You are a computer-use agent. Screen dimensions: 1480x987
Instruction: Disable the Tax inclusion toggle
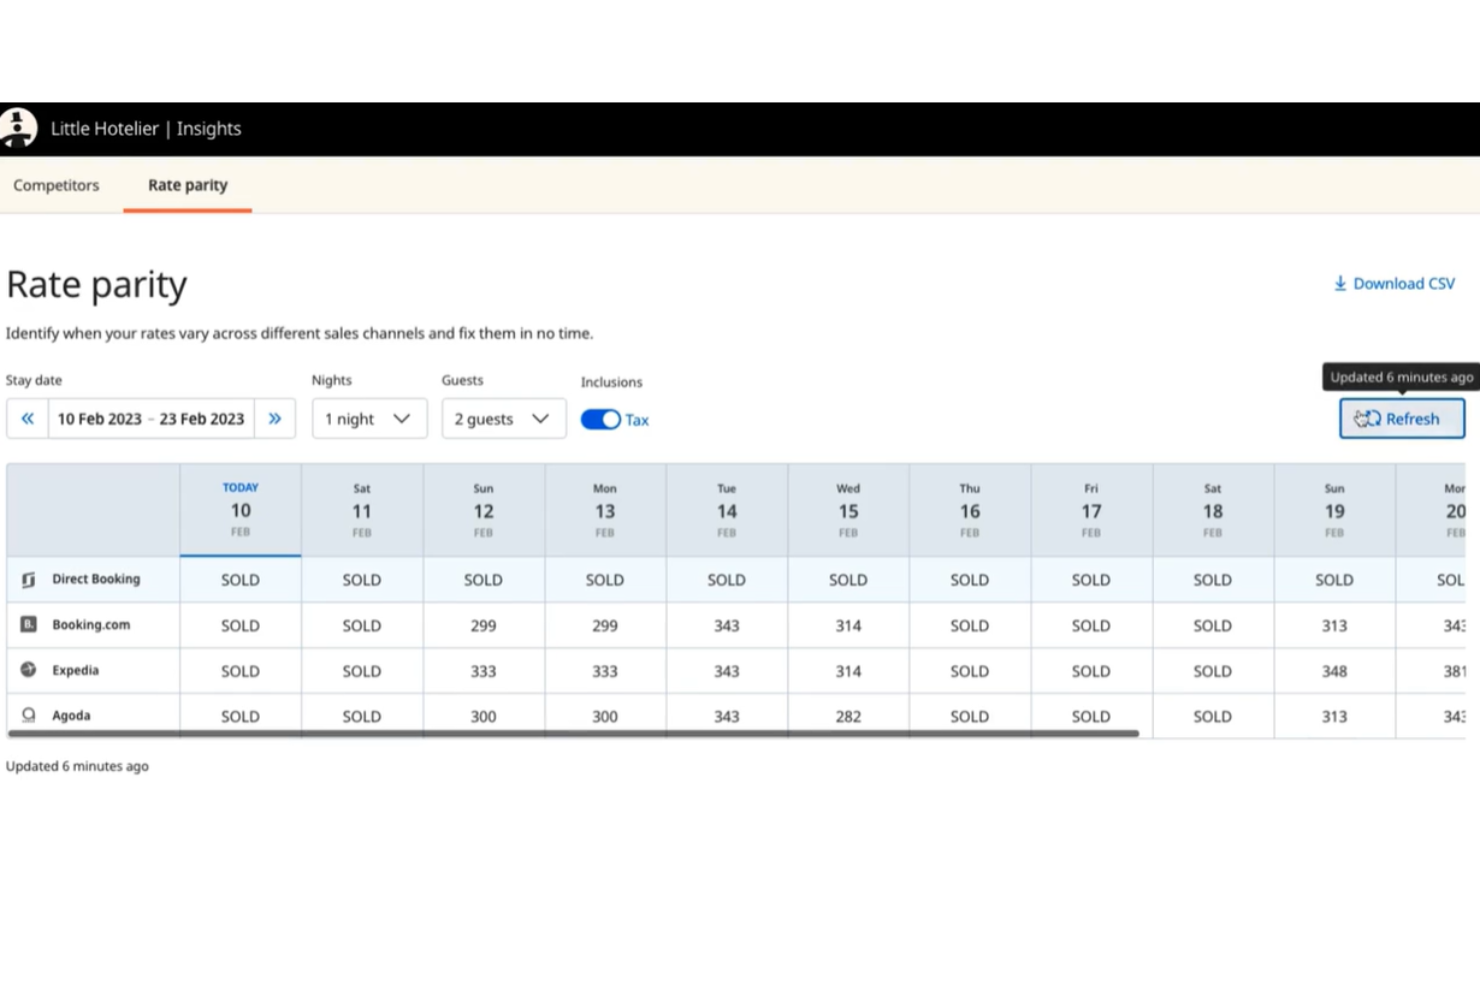pos(600,419)
